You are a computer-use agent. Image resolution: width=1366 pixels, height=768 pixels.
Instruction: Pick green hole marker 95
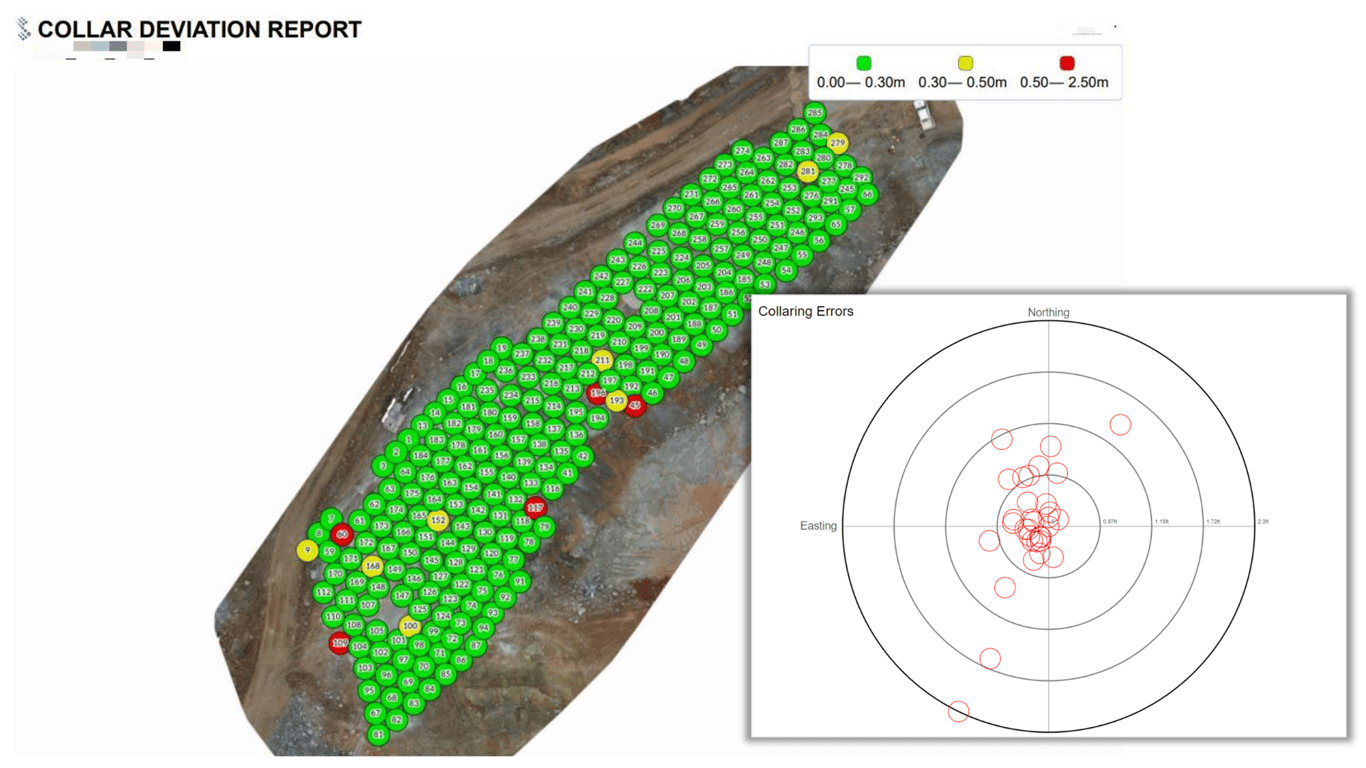click(x=369, y=691)
